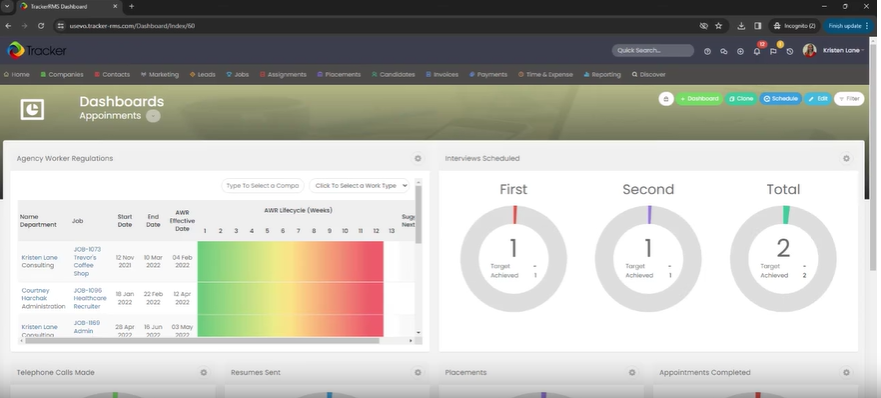Expand the Kristen Lane user menu

[843, 51]
